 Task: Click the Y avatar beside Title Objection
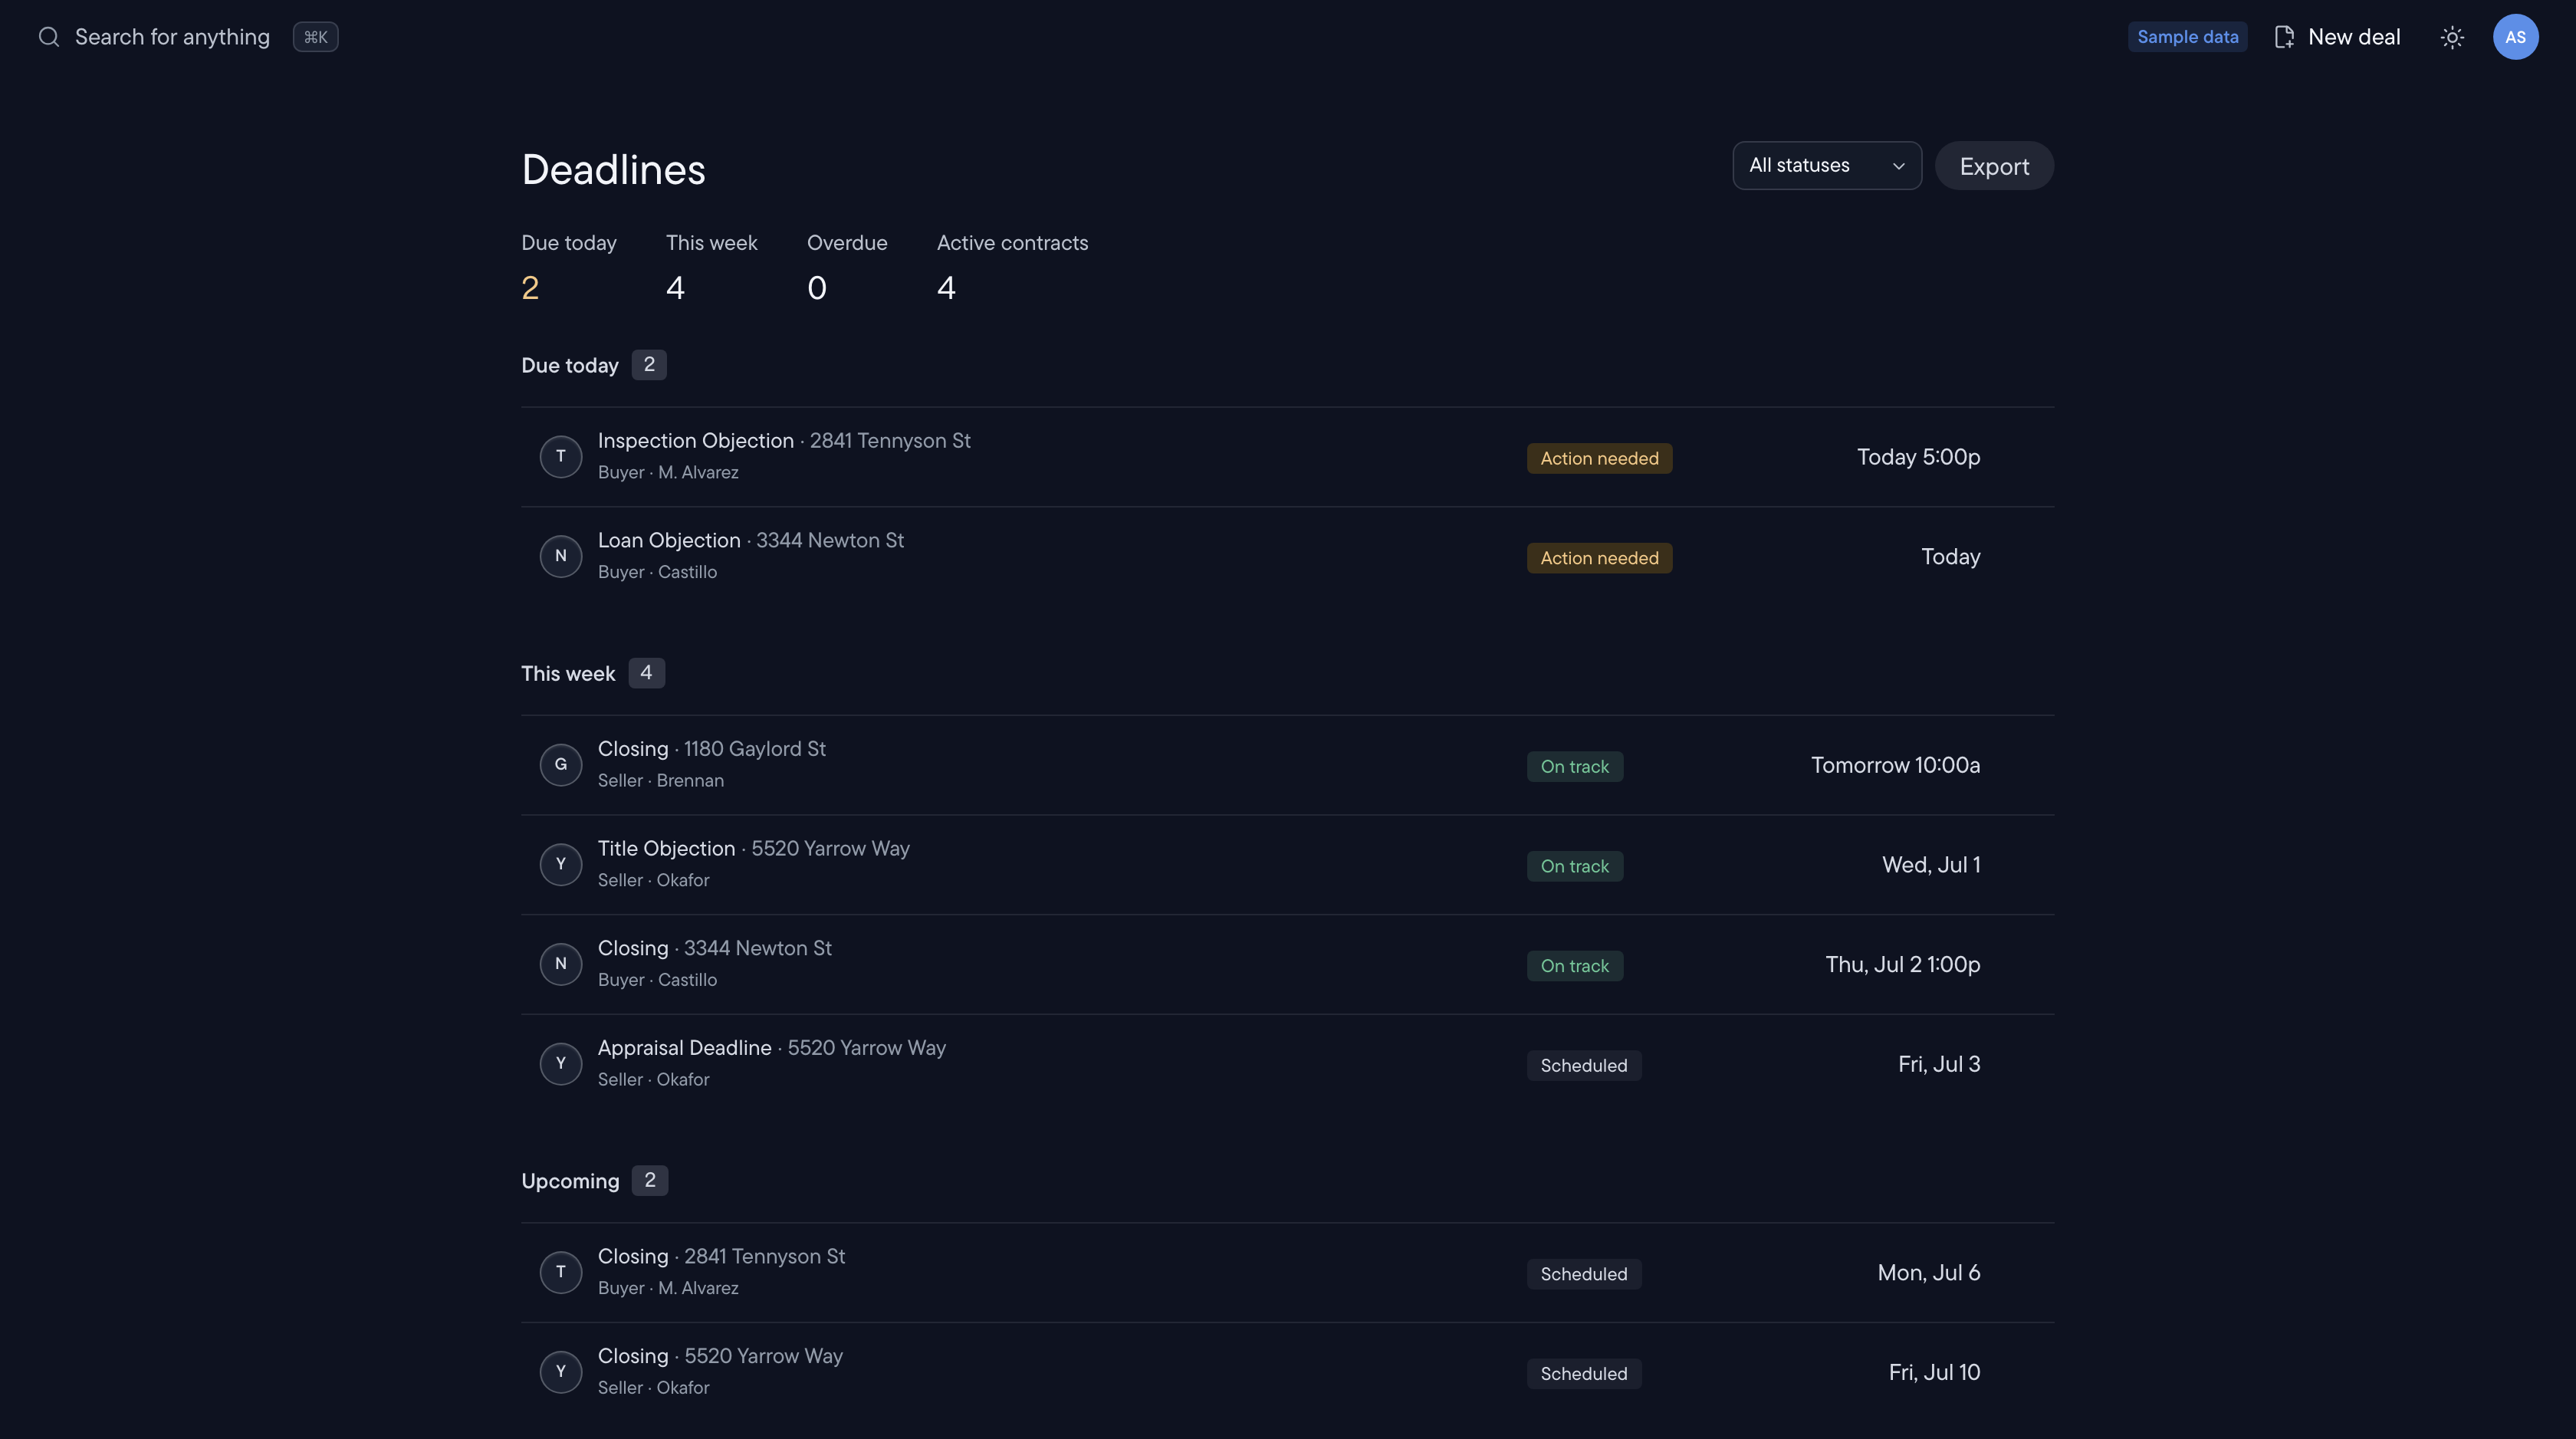pos(561,864)
